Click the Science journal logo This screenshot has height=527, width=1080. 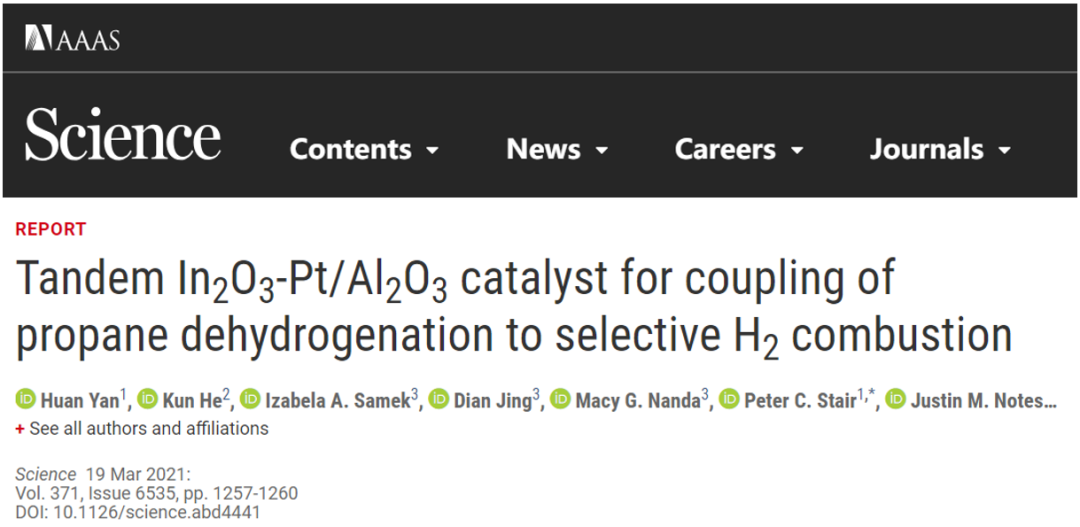coord(123,134)
